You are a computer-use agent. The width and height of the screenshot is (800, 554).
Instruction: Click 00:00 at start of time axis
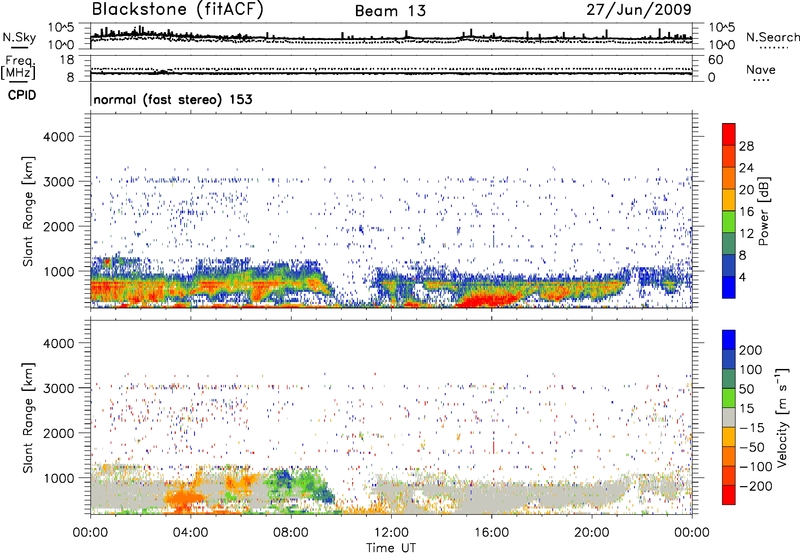point(90,533)
